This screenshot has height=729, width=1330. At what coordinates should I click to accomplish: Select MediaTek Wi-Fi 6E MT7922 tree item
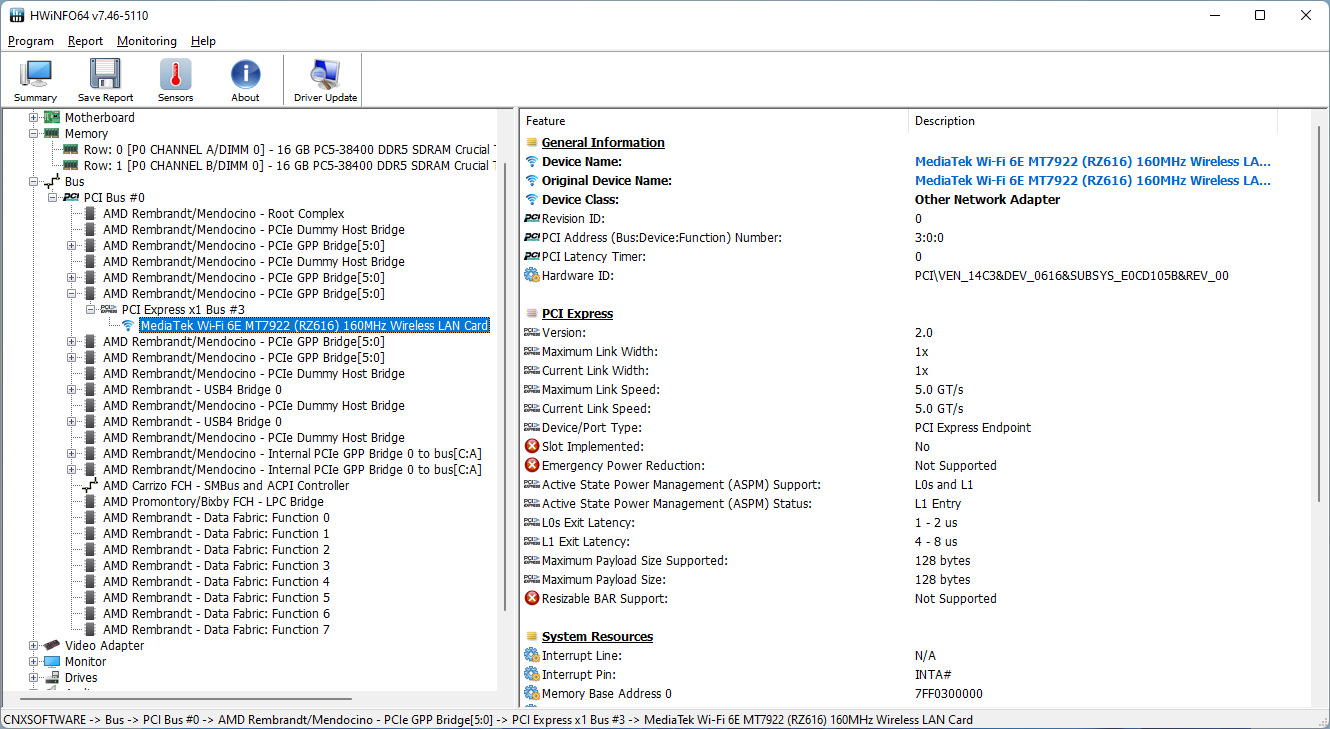point(314,326)
